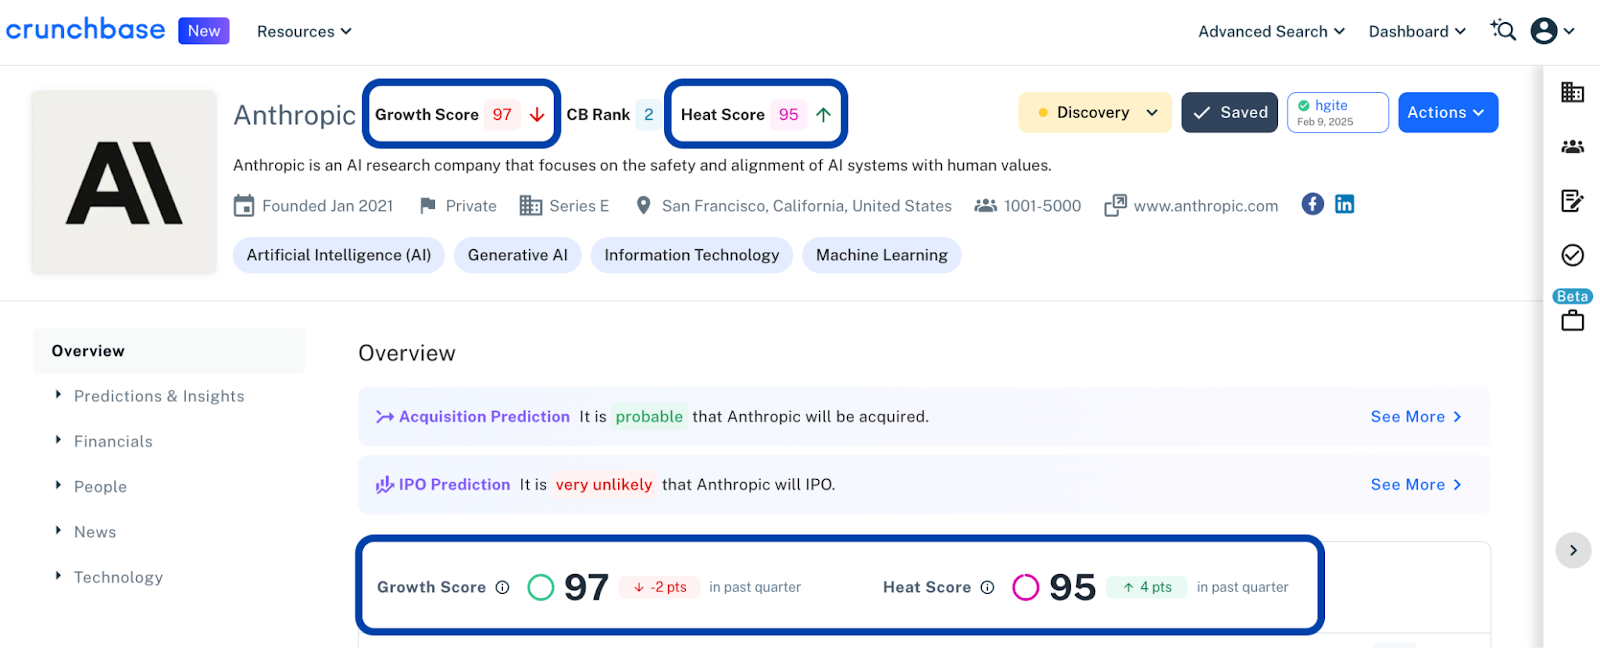
Task: Click the building icon beside Series E
Action: coord(530,206)
